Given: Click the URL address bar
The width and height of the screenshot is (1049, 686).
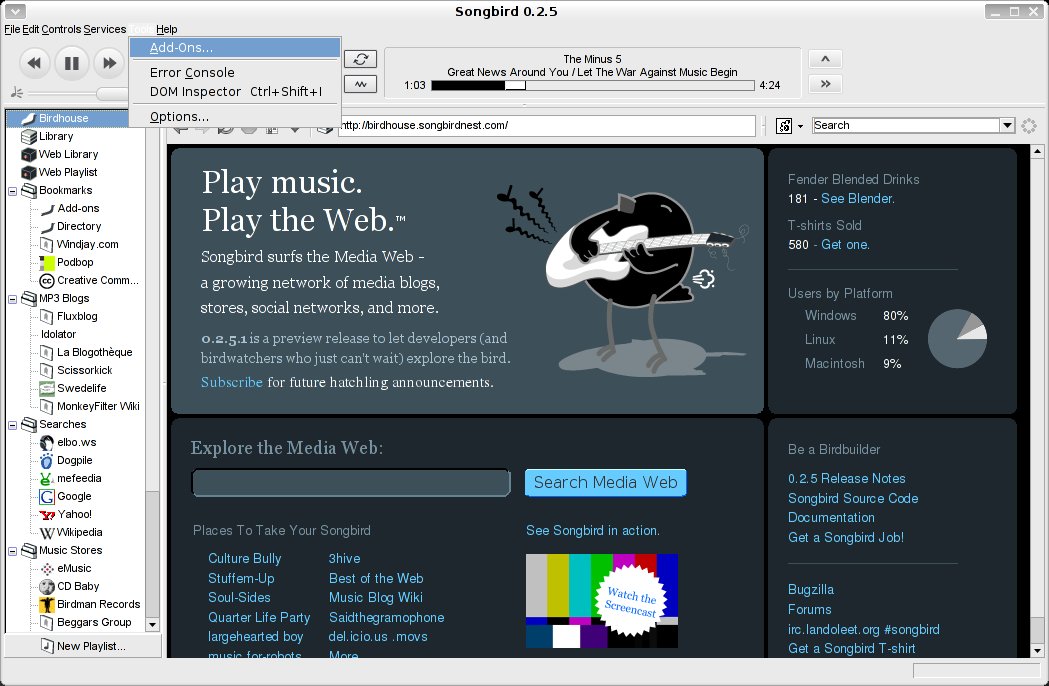Looking at the screenshot, I should click(547, 125).
